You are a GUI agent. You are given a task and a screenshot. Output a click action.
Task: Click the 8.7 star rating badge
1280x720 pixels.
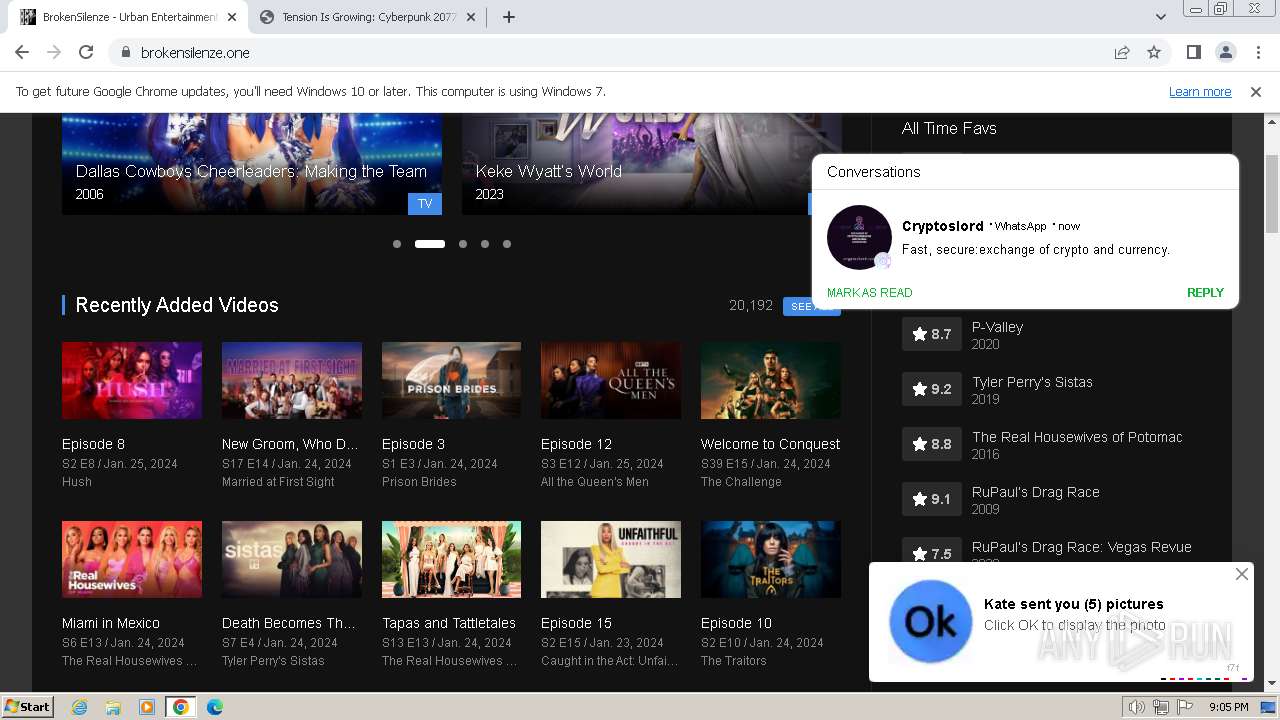click(x=932, y=334)
